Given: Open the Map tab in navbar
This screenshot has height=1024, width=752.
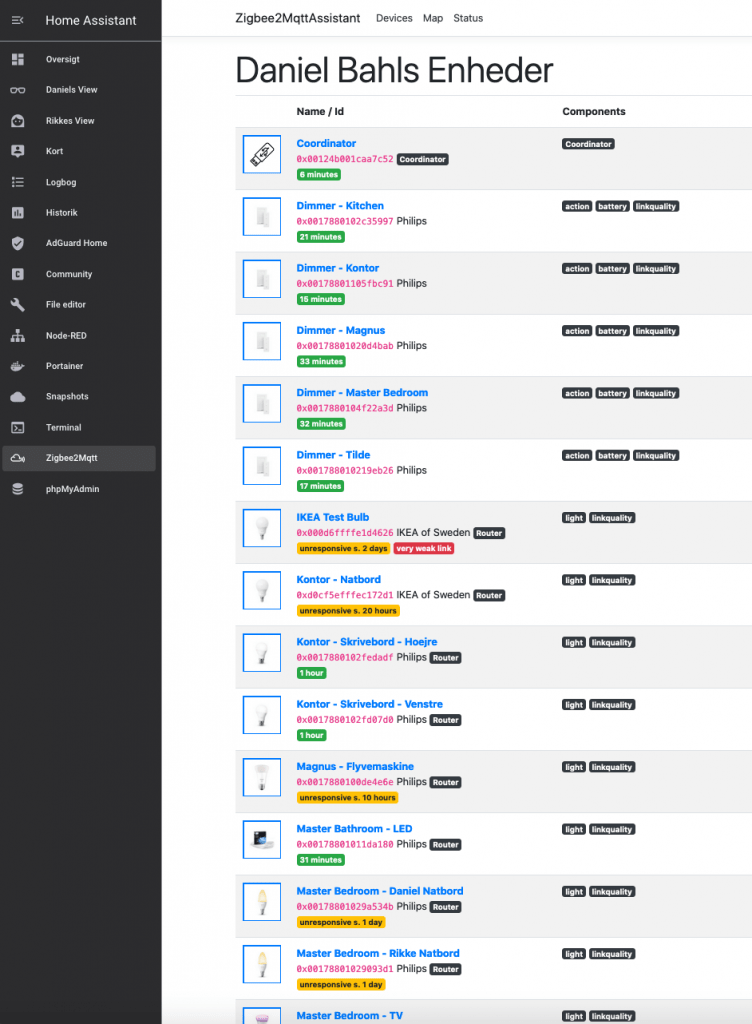Looking at the screenshot, I should pyautogui.click(x=433, y=18).
